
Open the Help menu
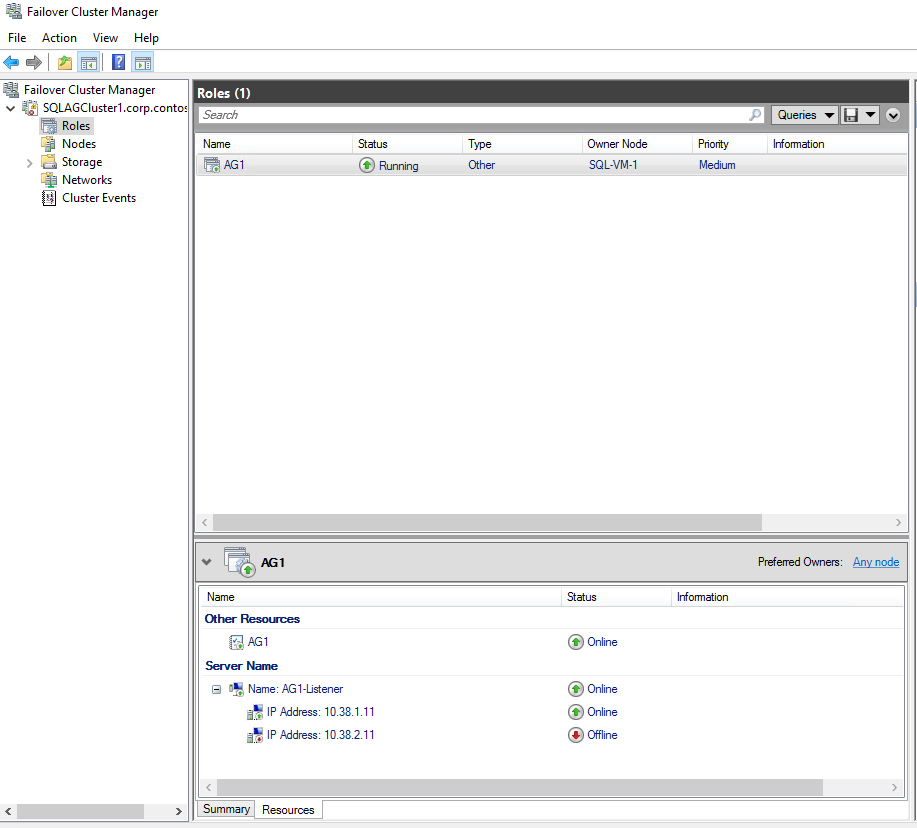(146, 37)
